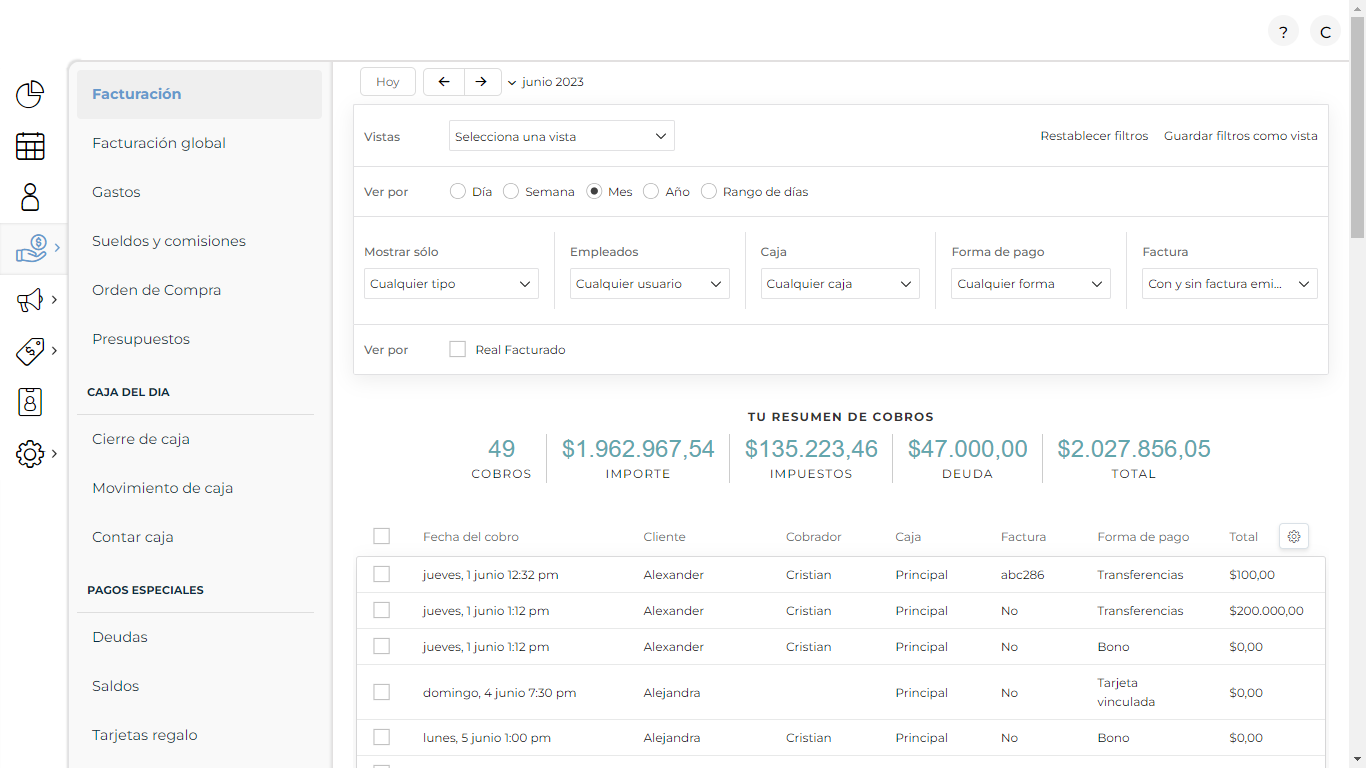Go to next month with right arrow
The width and height of the screenshot is (1366, 768).
482,82
